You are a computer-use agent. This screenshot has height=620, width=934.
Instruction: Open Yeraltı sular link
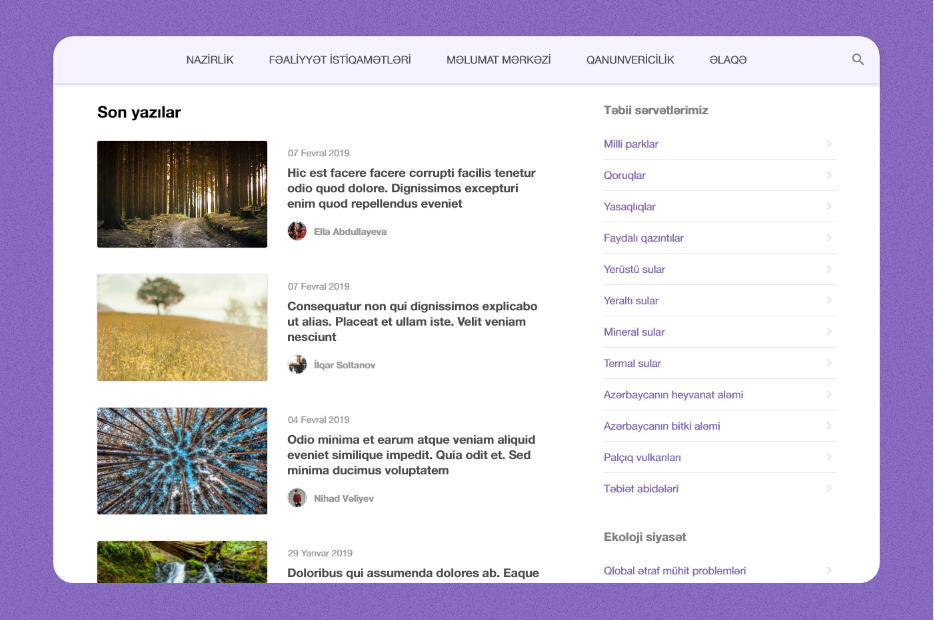tap(631, 301)
